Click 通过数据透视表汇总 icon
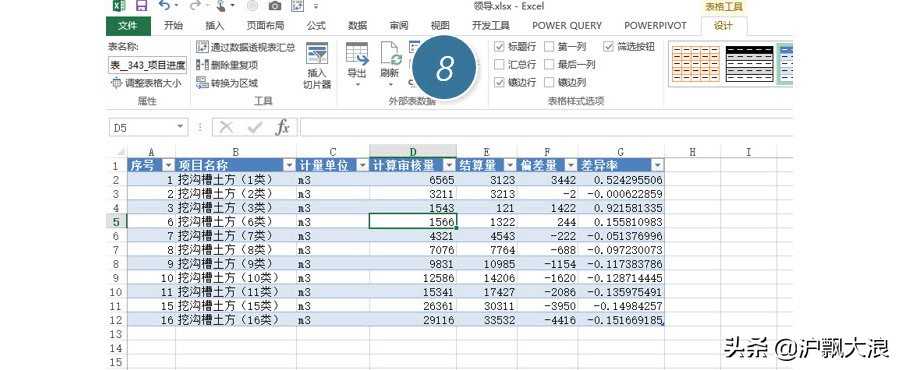The height and width of the screenshot is (370, 900). pyautogui.click(x=202, y=46)
